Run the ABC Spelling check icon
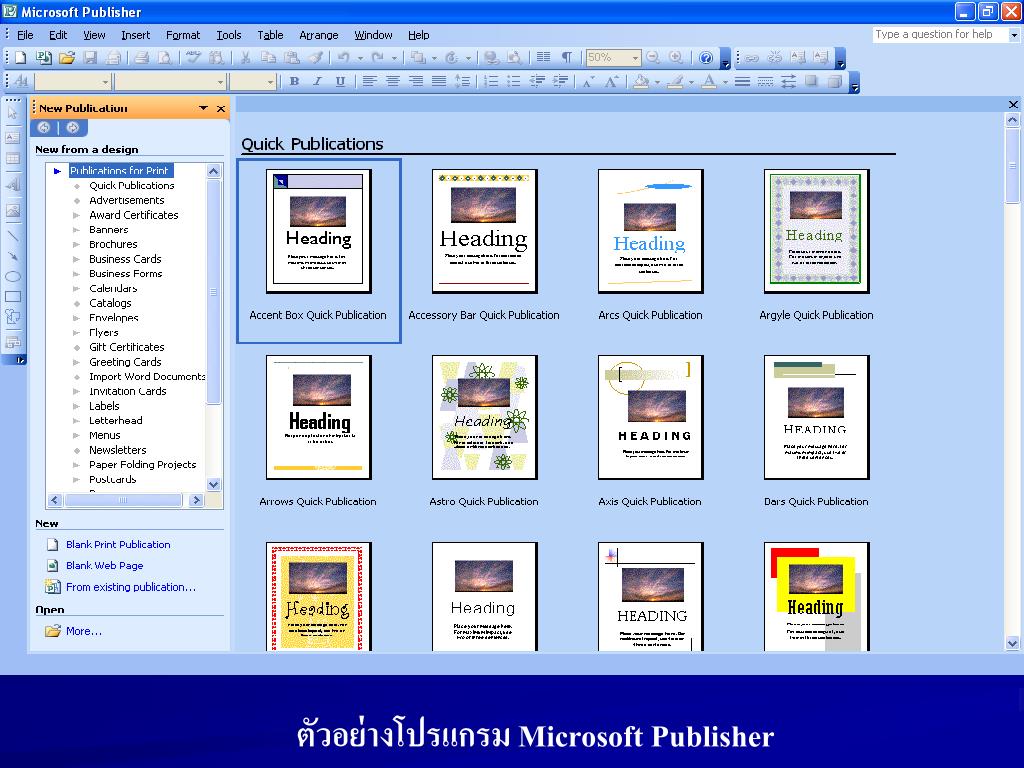1024x768 pixels. pyautogui.click(x=193, y=57)
